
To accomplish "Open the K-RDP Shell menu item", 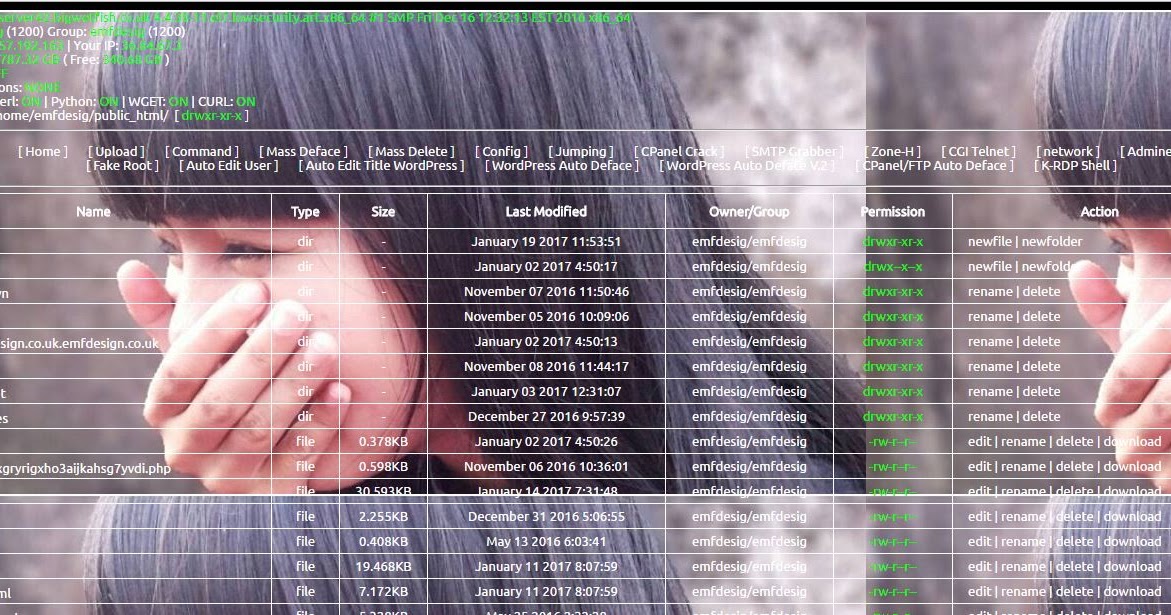I will 1075,166.
